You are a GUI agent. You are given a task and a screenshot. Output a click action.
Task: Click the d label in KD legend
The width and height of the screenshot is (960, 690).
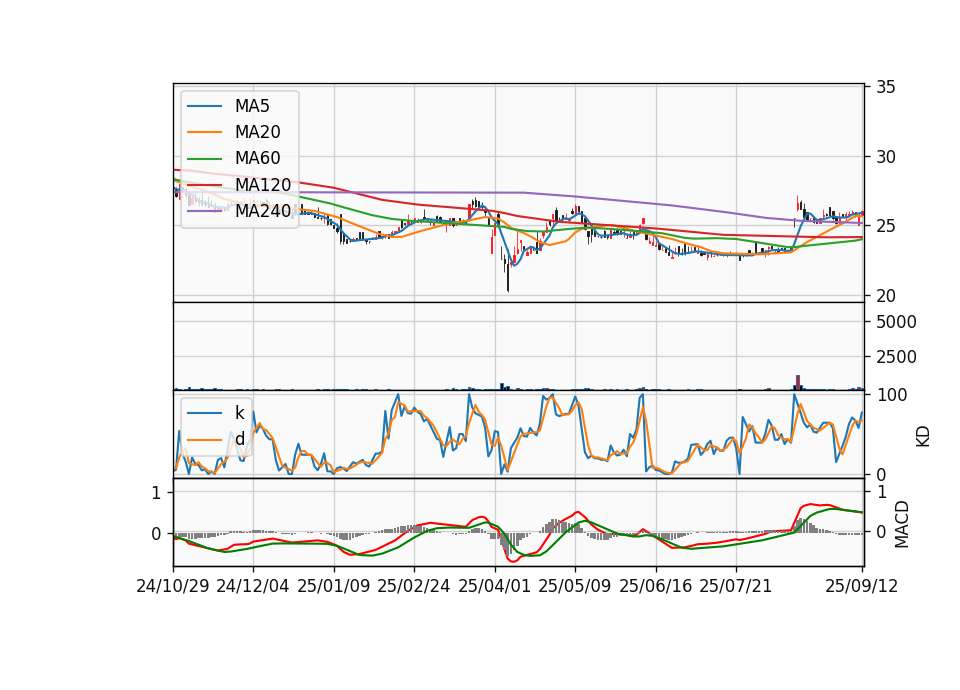pyautogui.click(x=239, y=439)
